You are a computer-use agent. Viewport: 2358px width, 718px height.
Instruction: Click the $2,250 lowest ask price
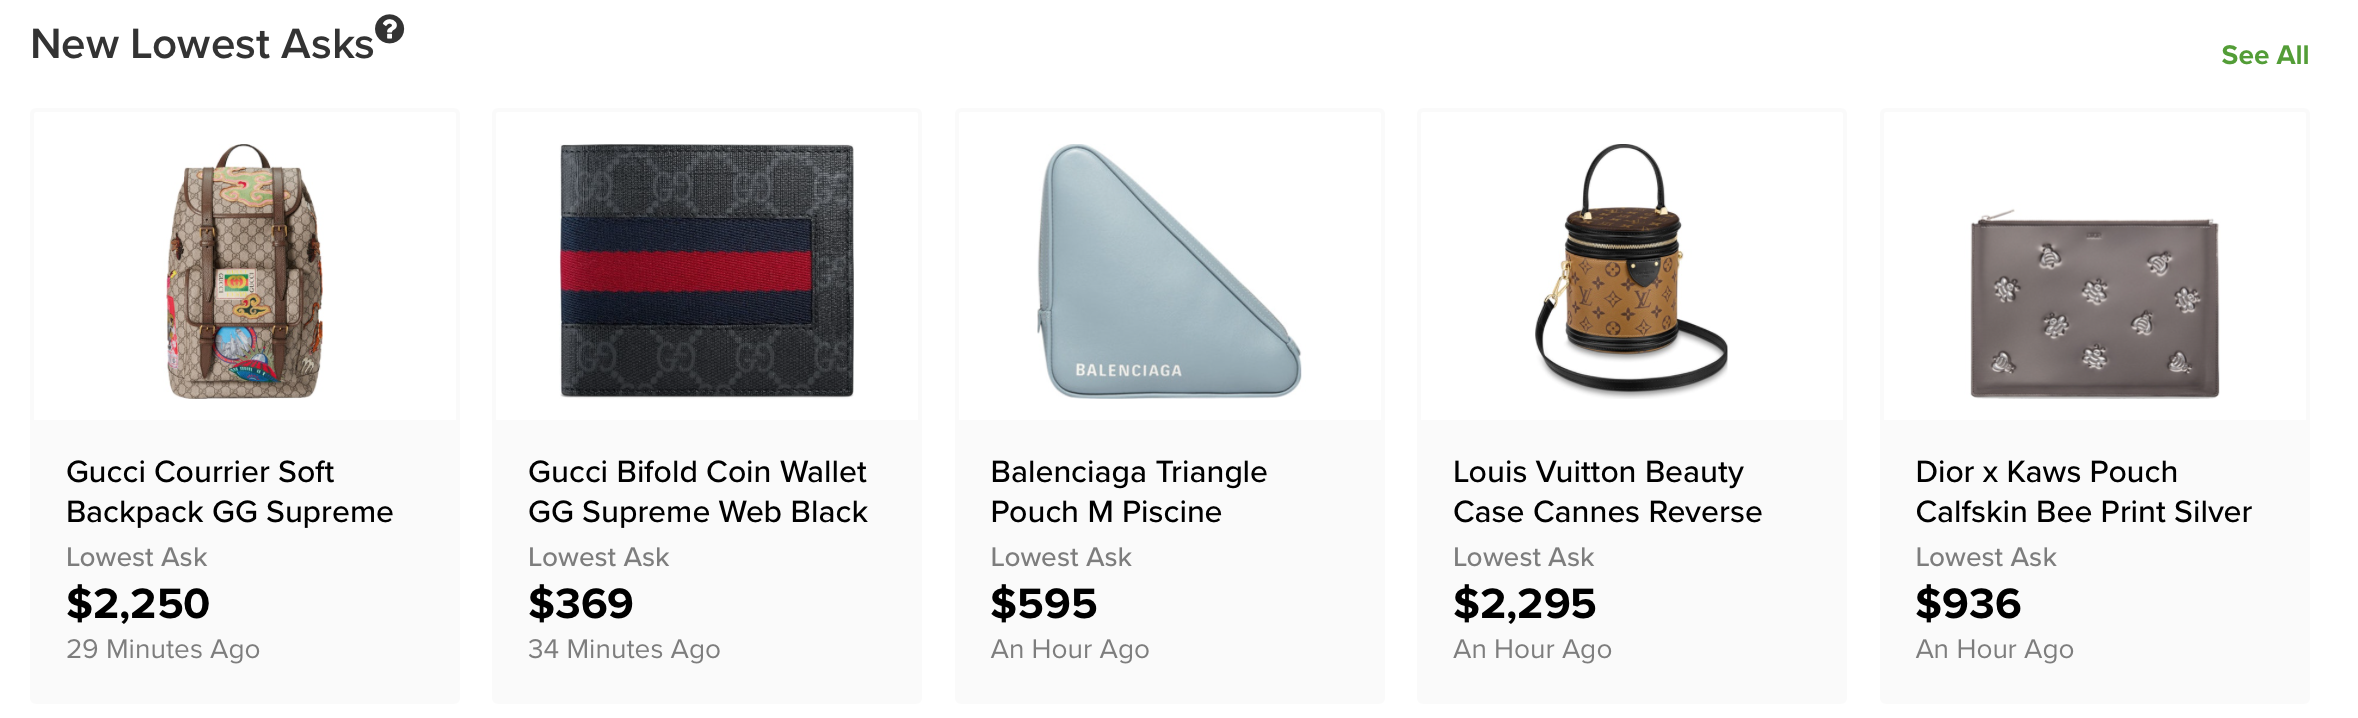pyautogui.click(x=138, y=603)
